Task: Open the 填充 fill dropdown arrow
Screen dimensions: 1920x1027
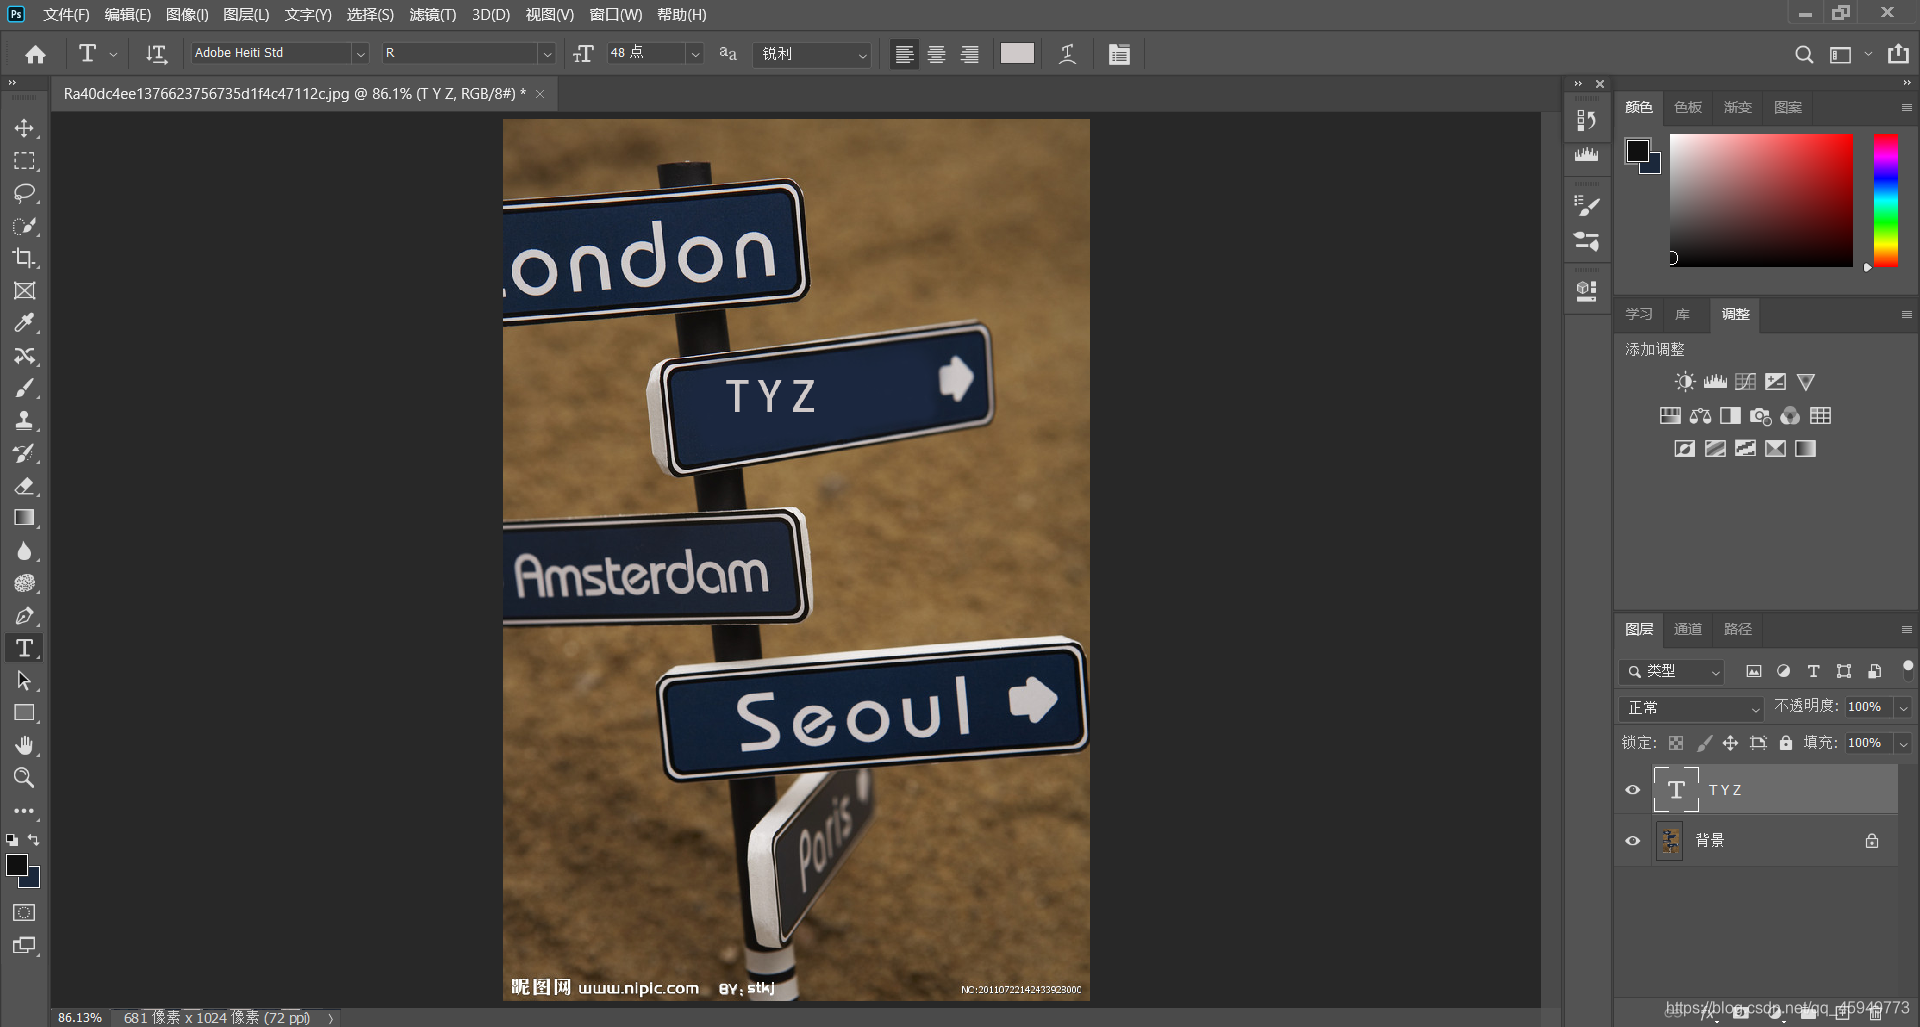Action: pos(1903,743)
